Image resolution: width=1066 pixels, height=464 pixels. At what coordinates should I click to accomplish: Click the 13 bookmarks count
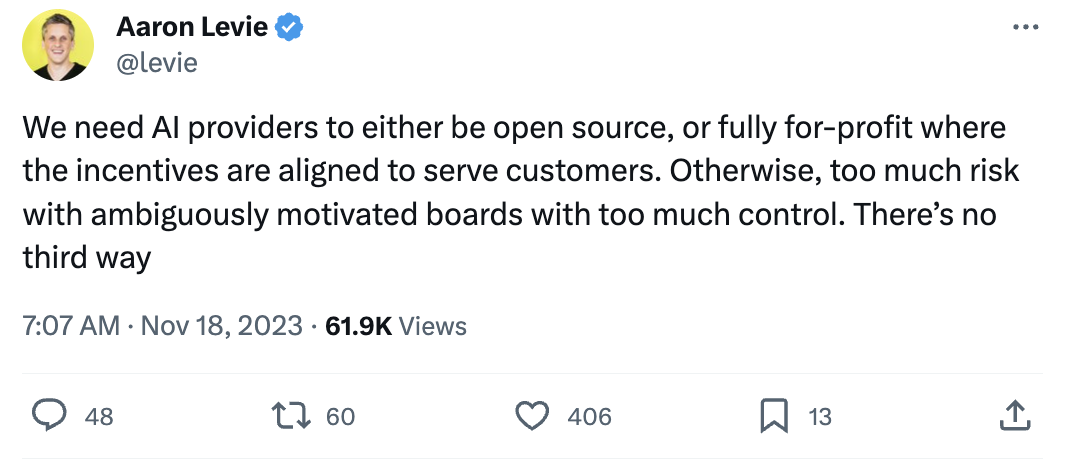[820, 416]
